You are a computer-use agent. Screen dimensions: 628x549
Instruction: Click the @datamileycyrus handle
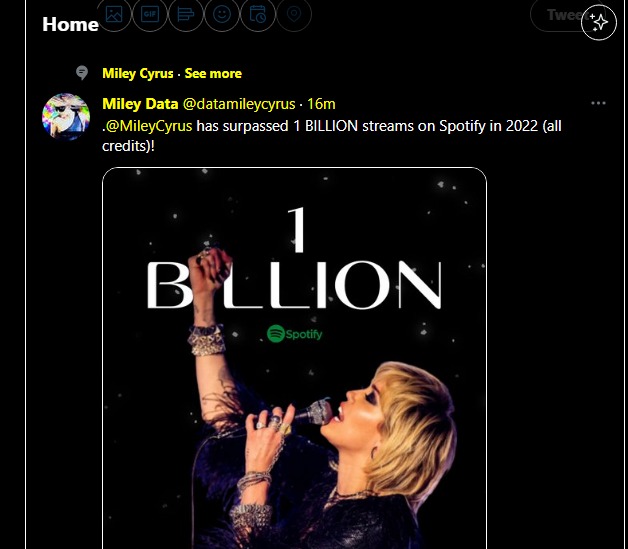point(240,103)
